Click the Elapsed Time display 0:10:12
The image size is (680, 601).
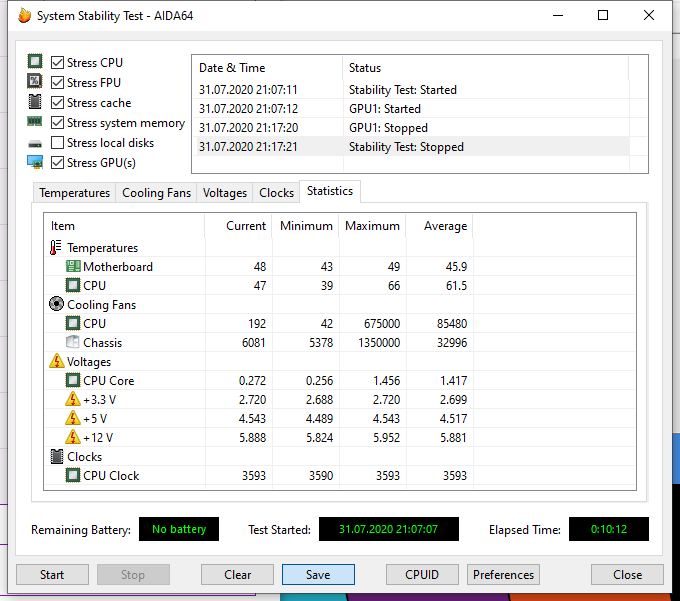point(609,529)
